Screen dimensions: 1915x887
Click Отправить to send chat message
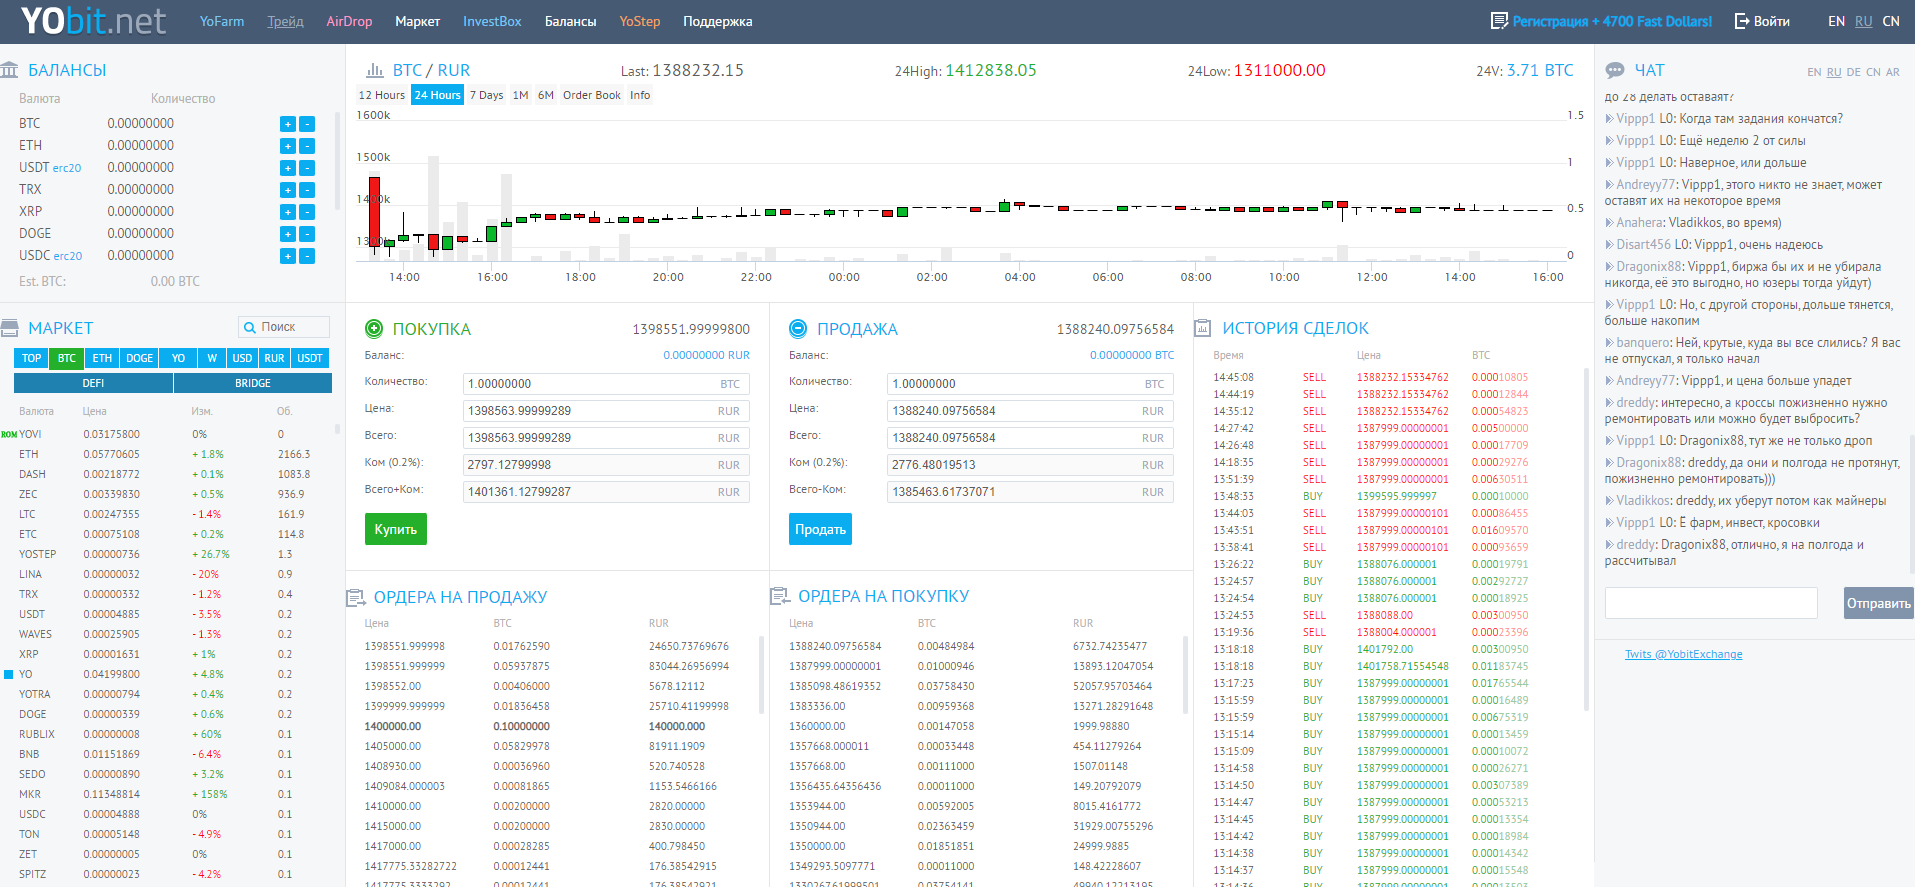1878,603
